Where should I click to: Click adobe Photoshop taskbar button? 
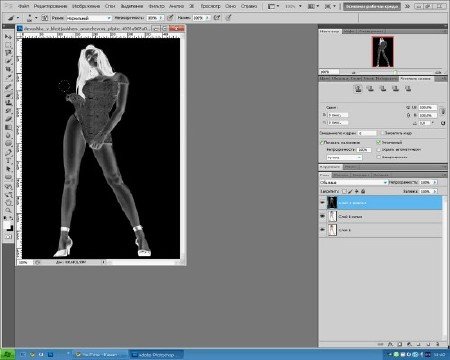[156, 355]
